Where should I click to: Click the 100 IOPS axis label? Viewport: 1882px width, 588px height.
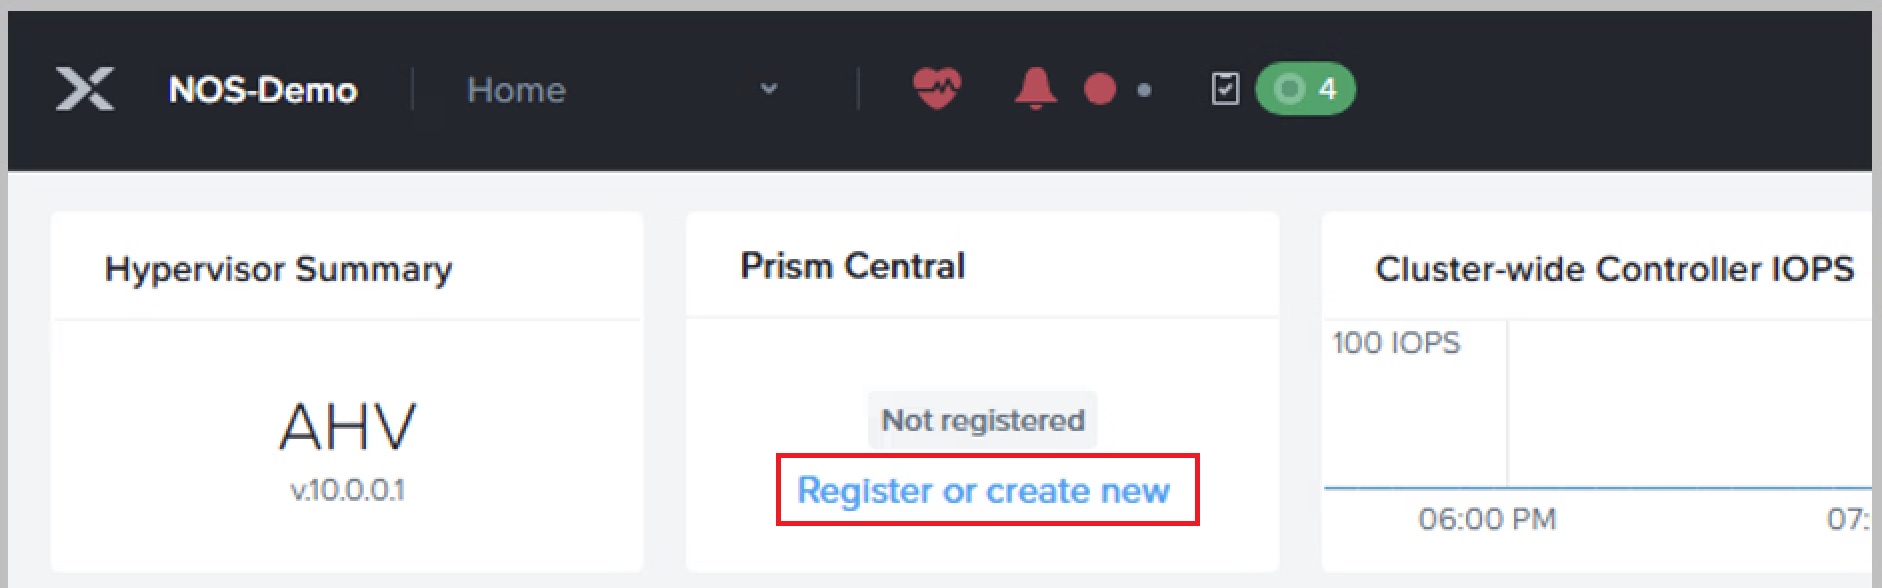1396,343
